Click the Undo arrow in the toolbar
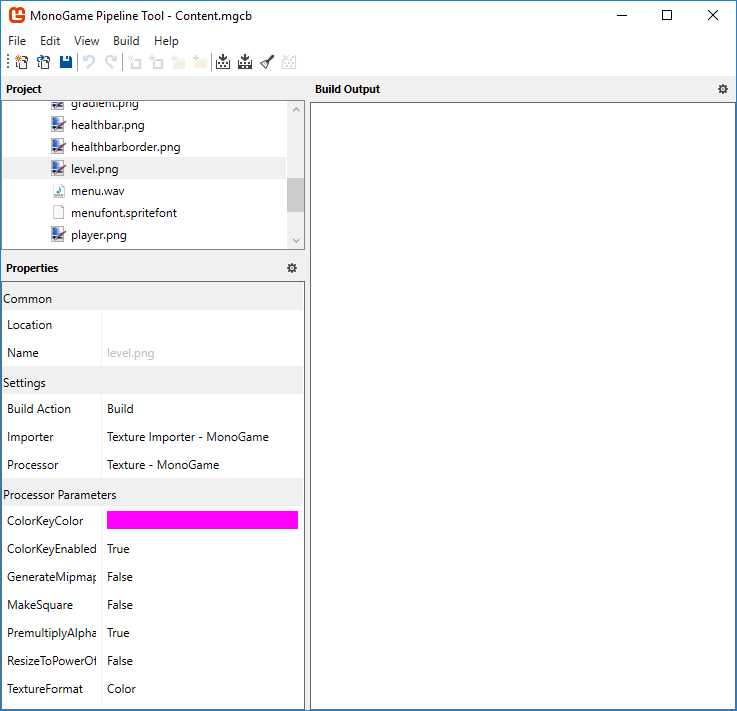The image size is (737, 711). pyautogui.click(x=89, y=62)
